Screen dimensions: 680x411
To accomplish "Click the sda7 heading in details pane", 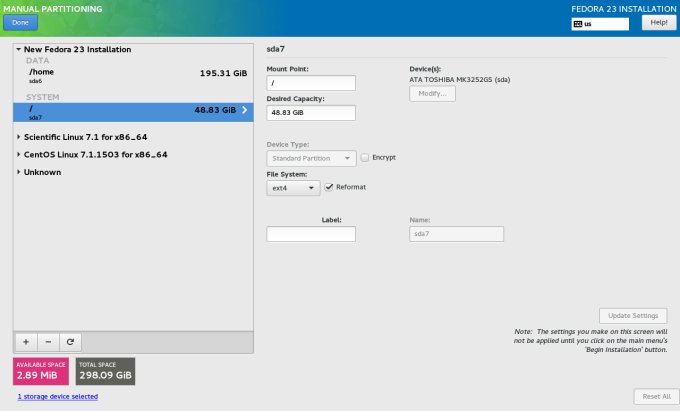I will click(x=275, y=49).
